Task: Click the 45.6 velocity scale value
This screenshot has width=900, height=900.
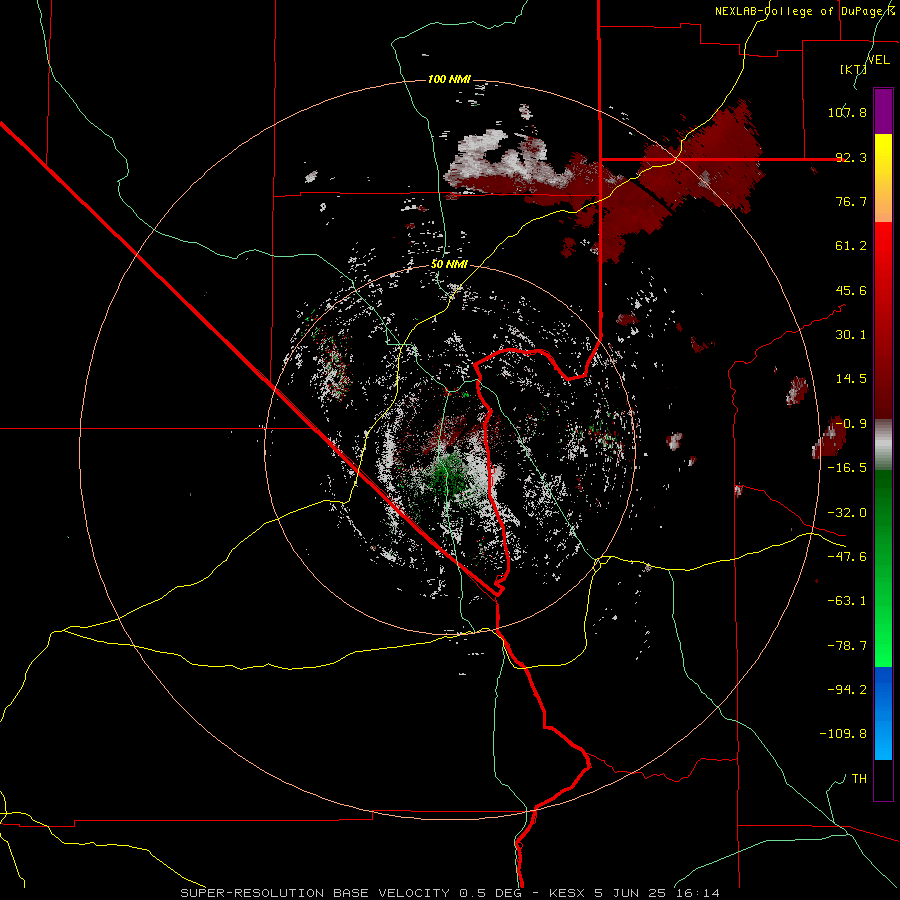Action: (851, 290)
